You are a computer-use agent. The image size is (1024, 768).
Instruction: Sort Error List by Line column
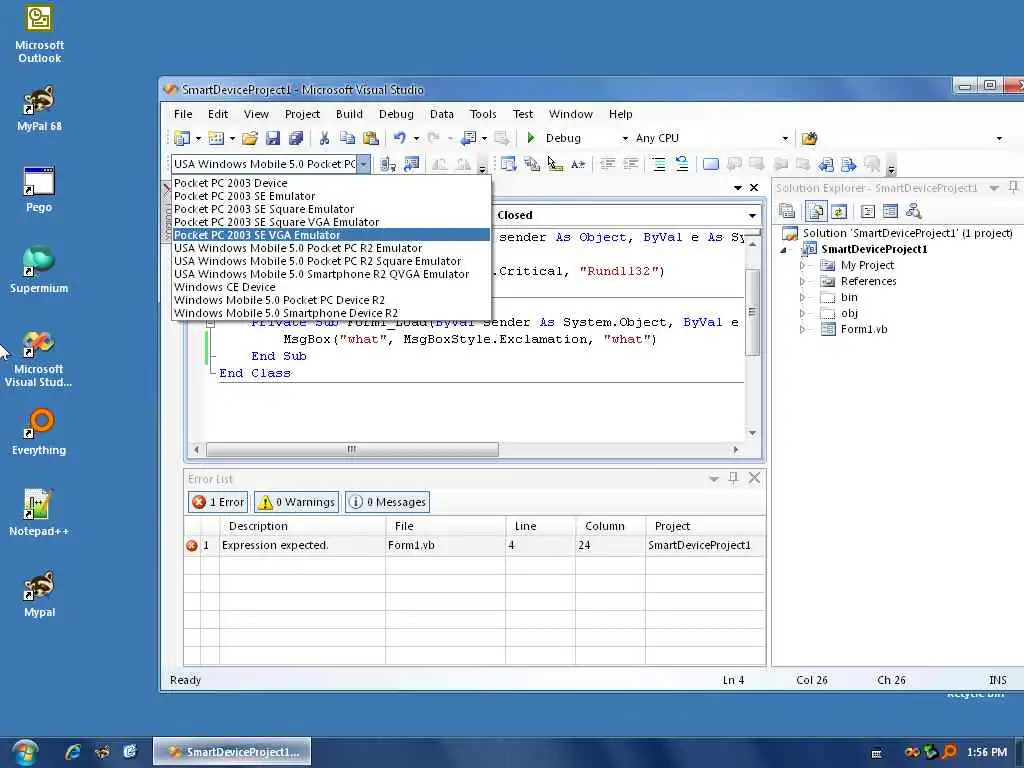pyautogui.click(x=540, y=526)
